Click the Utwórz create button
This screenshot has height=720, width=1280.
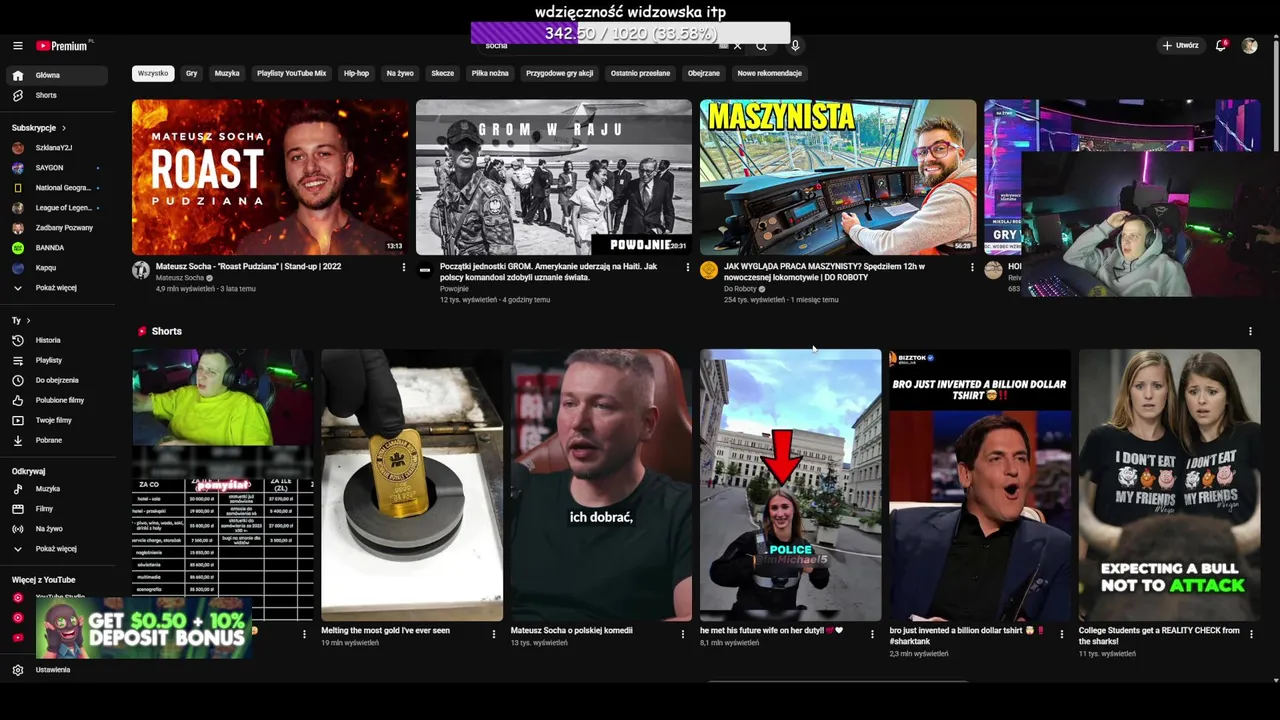click(1180, 46)
